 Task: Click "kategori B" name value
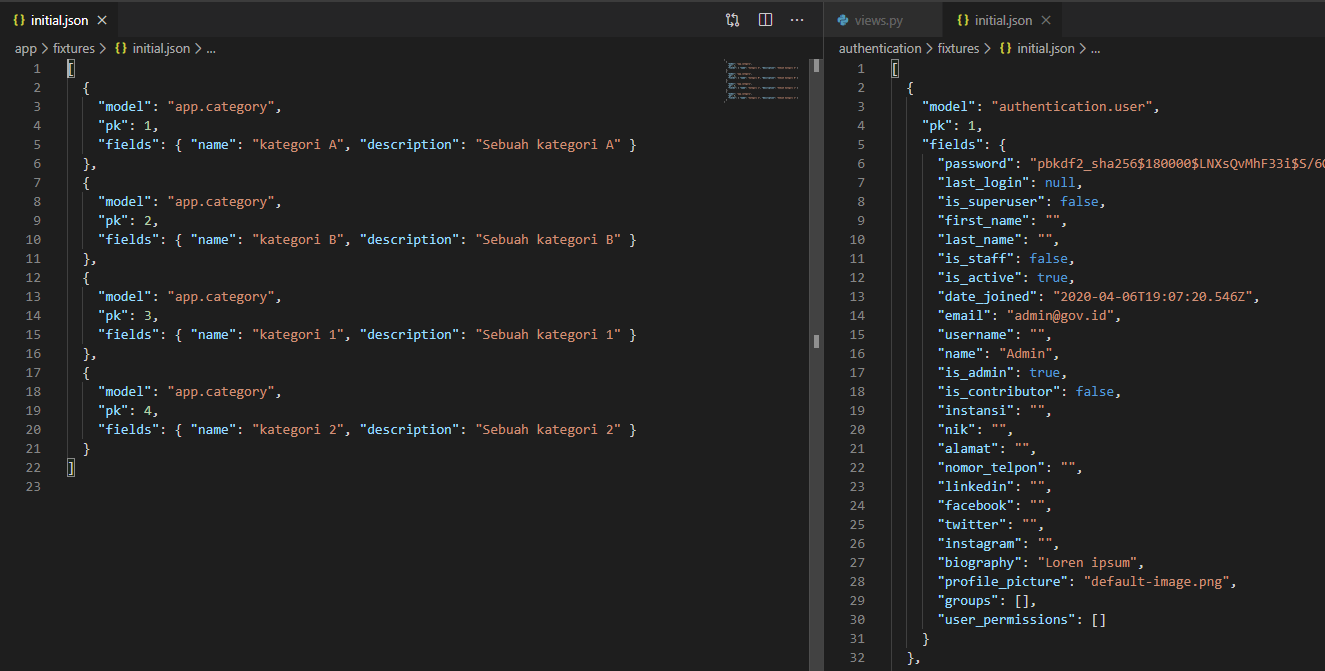tap(297, 240)
